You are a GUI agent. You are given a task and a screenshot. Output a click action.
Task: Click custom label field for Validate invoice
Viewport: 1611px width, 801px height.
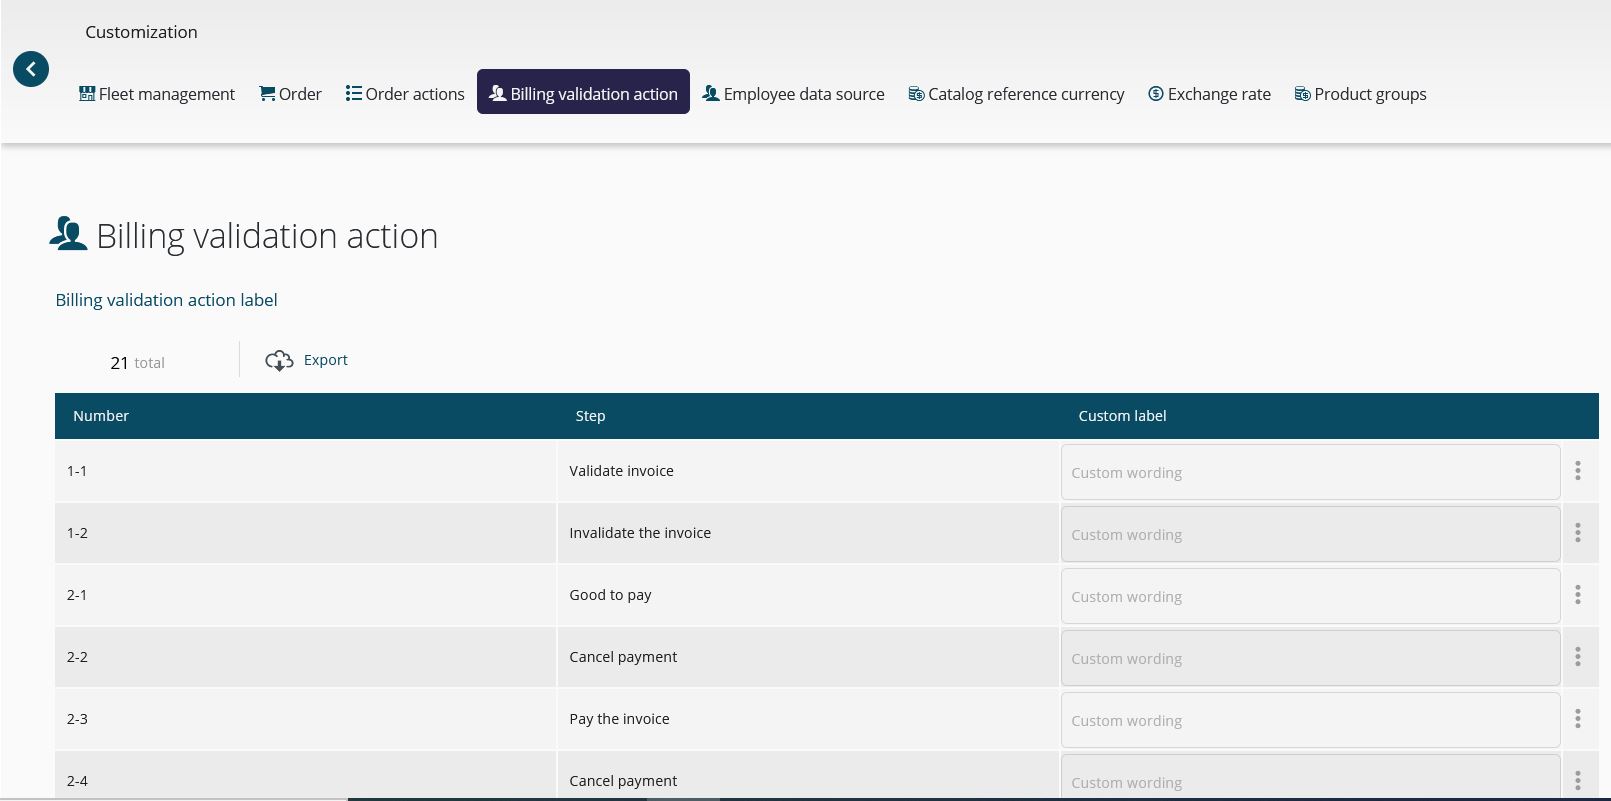pos(1310,472)
